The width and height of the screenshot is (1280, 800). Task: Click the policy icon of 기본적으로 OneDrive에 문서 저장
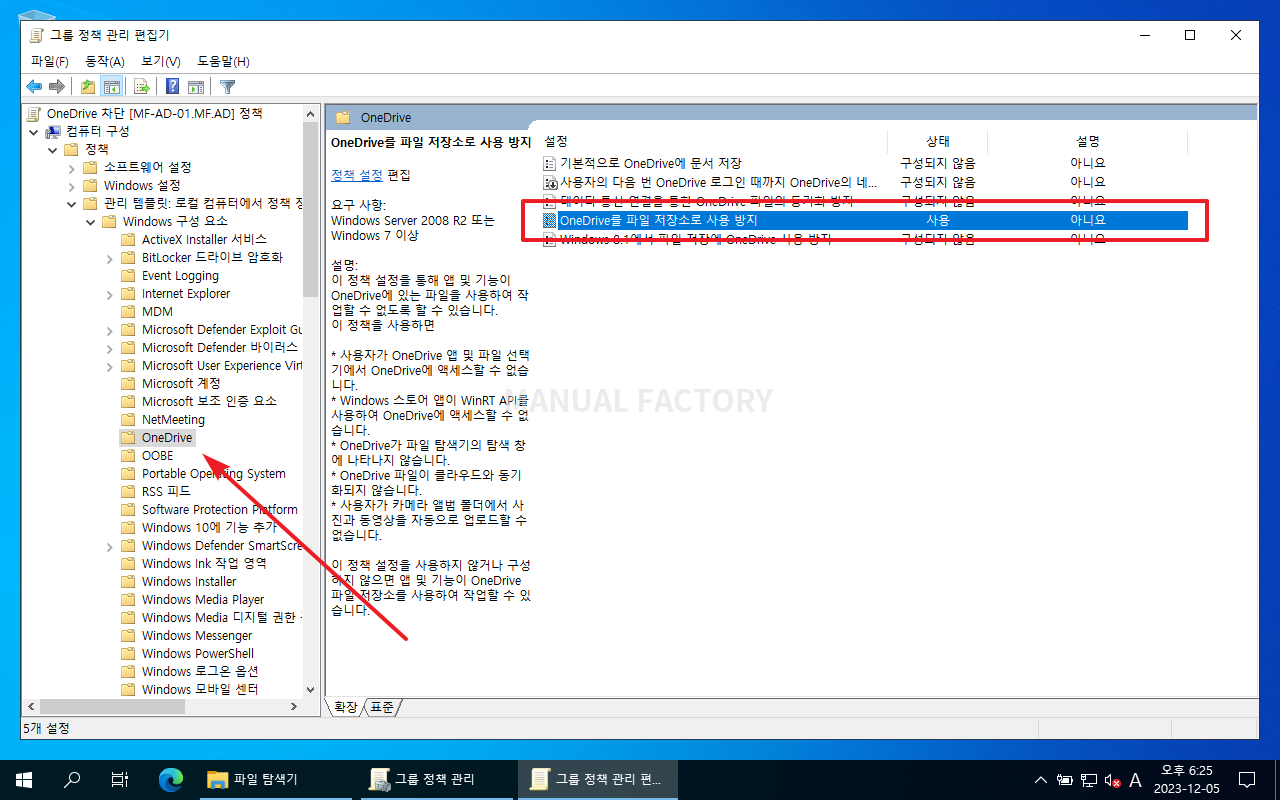tap(549, 163)
